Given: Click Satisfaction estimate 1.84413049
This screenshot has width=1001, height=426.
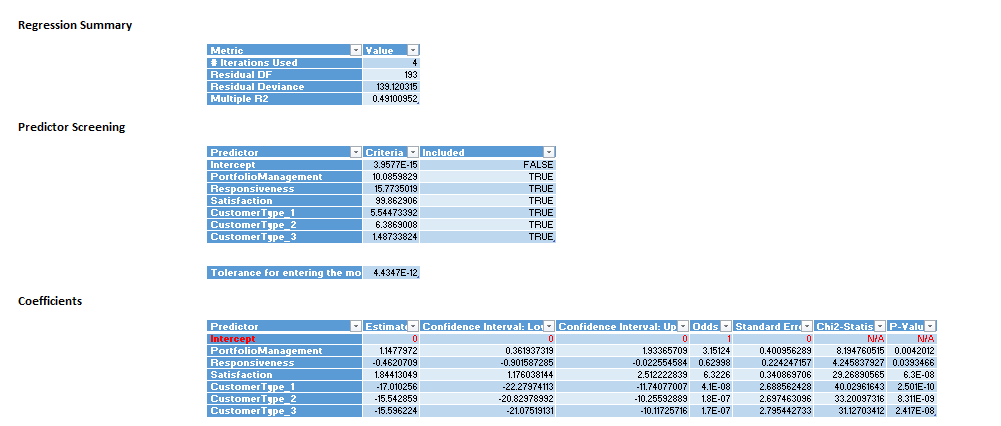Looking at the screenshot, I should tap(391, 375).
